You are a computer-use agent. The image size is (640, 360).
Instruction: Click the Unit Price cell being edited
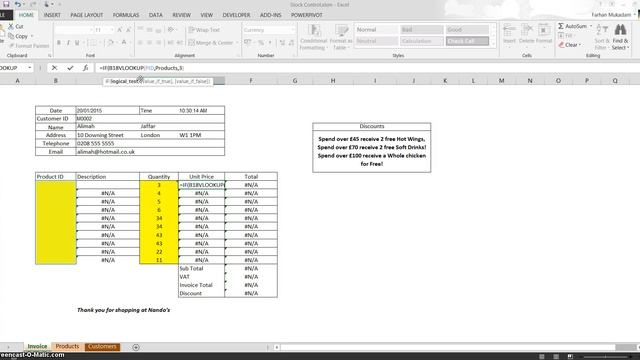point(201,185)
